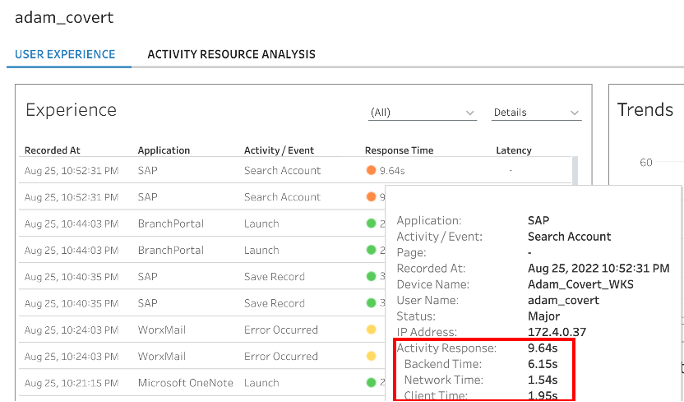
Task: Click the Latency column header
Action: [513, 150]
